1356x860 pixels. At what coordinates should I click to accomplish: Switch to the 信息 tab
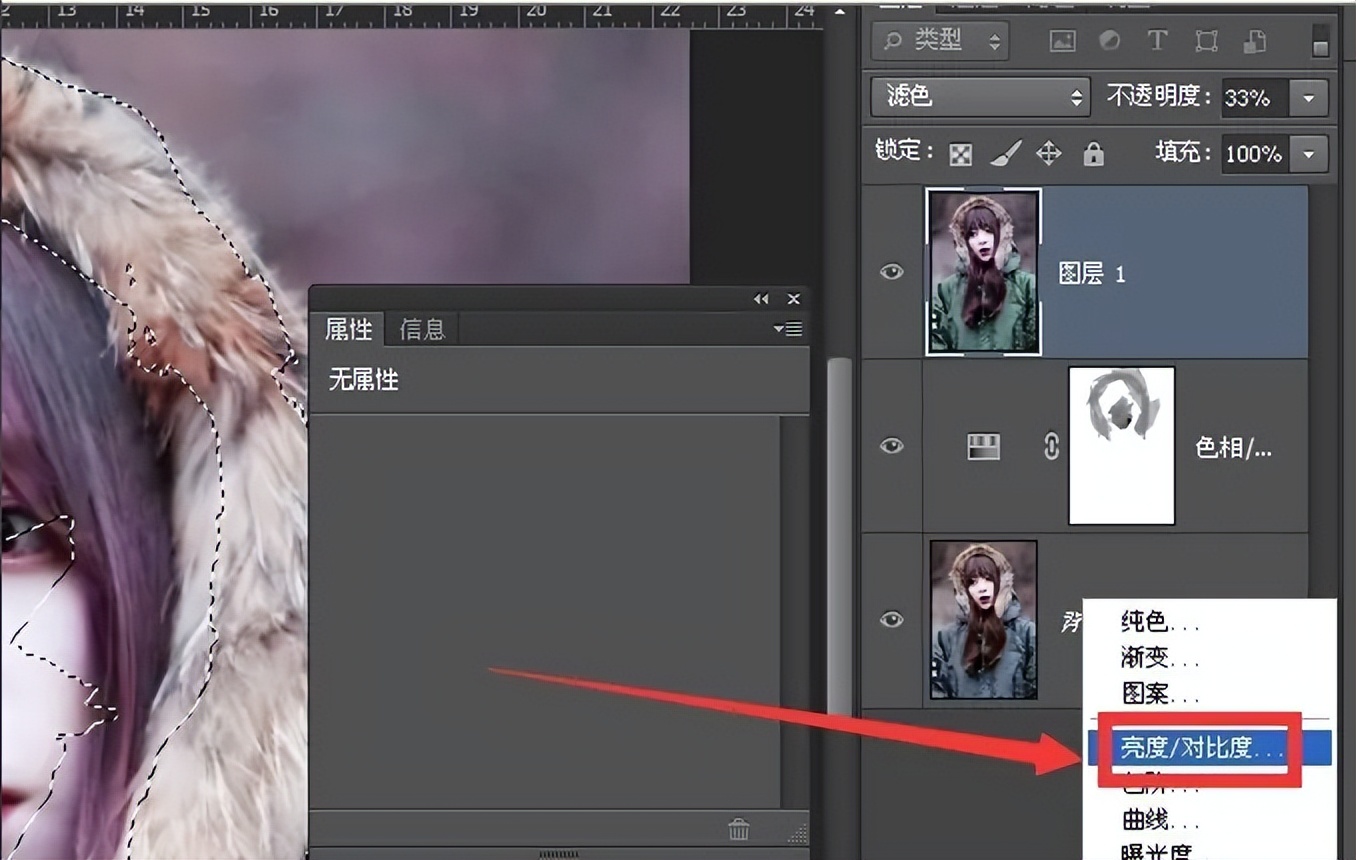(x=421, y=329)
